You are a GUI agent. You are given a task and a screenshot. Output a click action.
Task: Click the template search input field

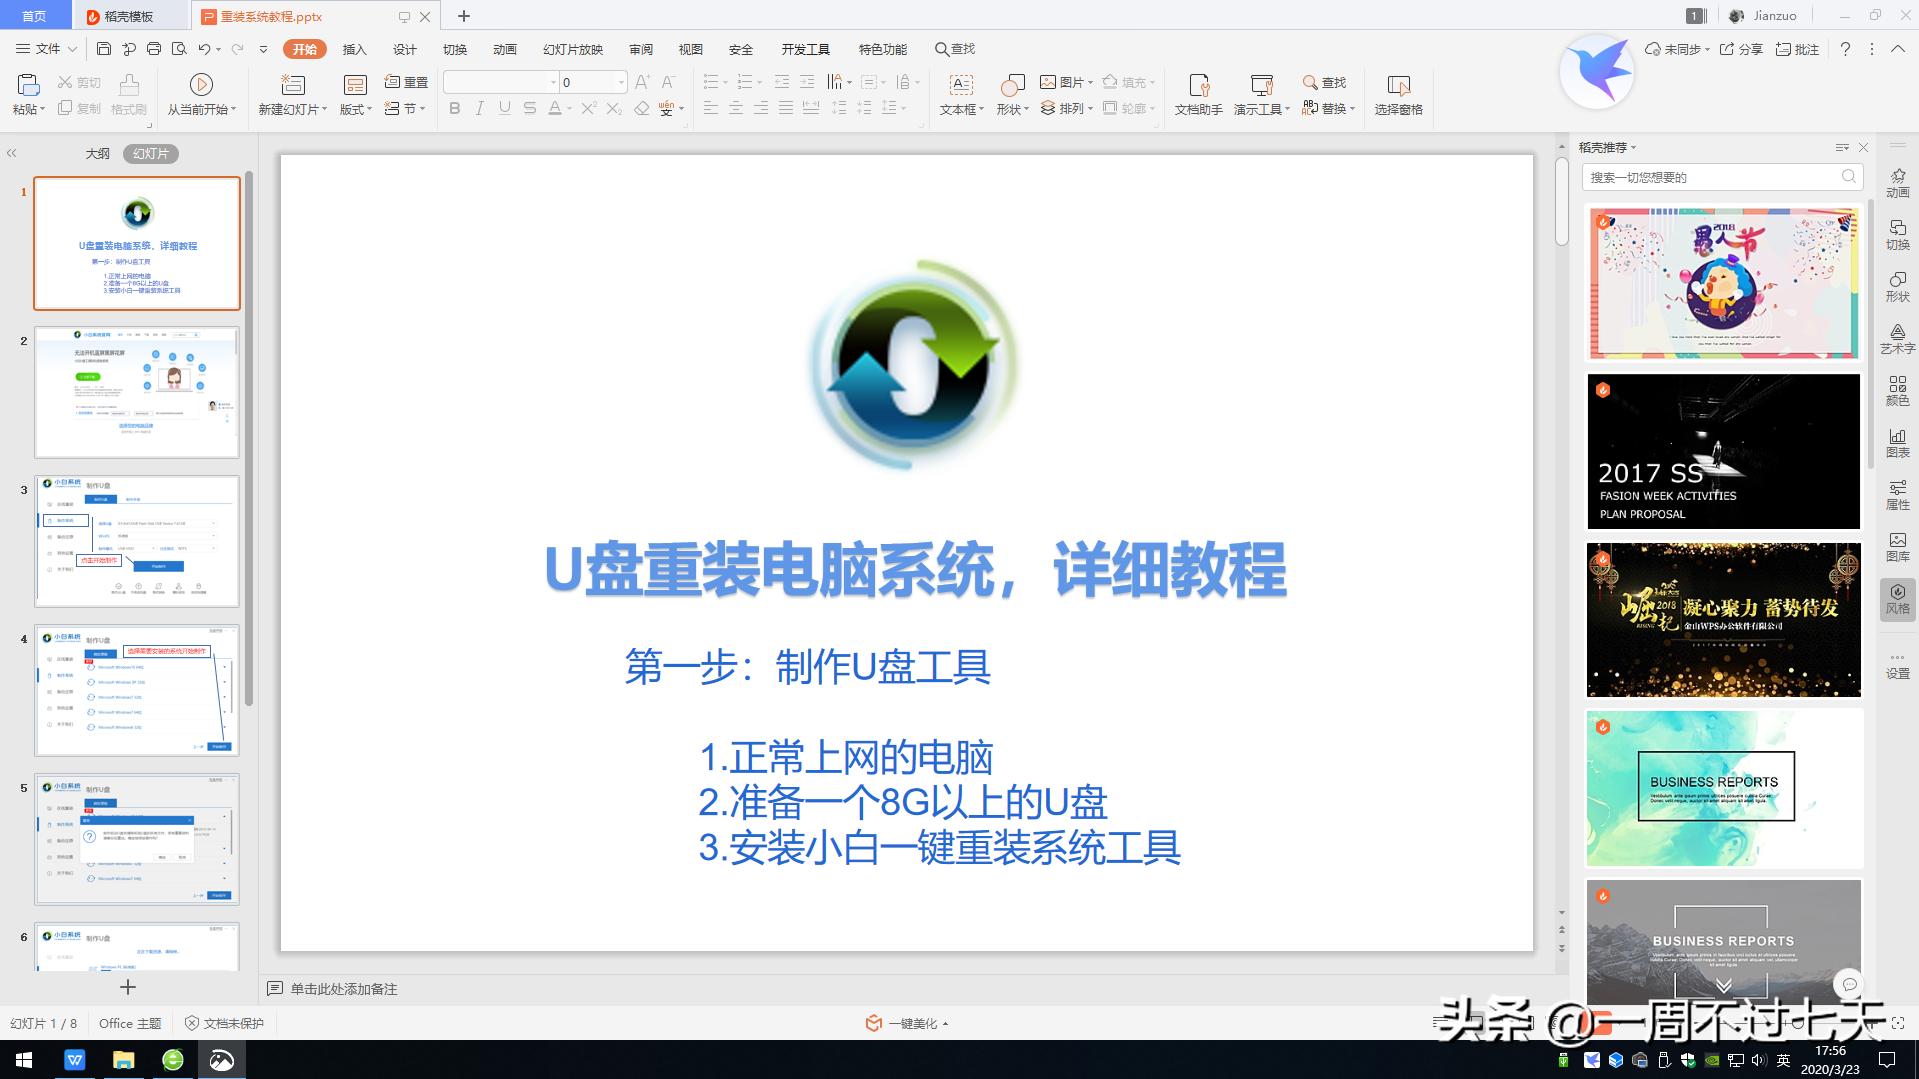point(1715,177)
